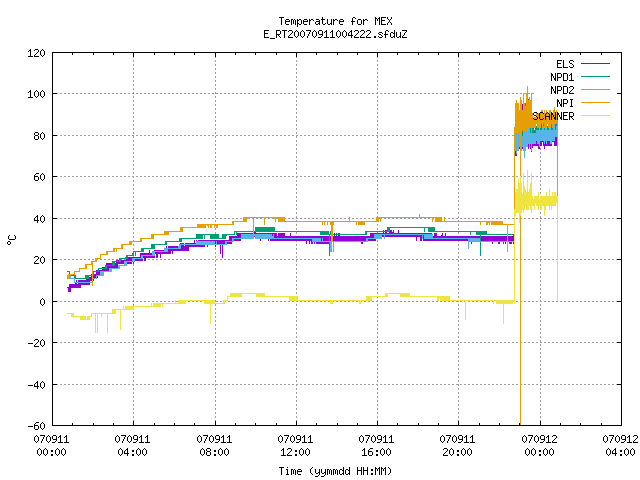This screenshot has height=480, width=640.
Task: Click the purple ELS legend line sample
Action: (x=595, y=64)
